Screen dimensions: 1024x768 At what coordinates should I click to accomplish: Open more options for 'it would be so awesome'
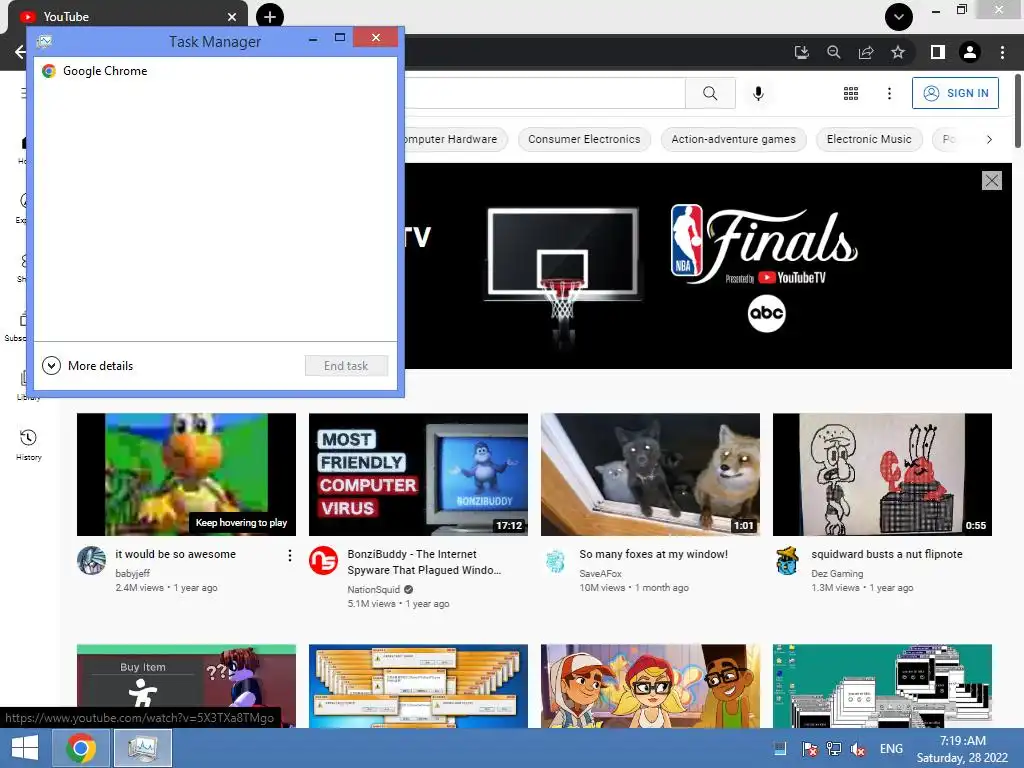pos(289,555)
